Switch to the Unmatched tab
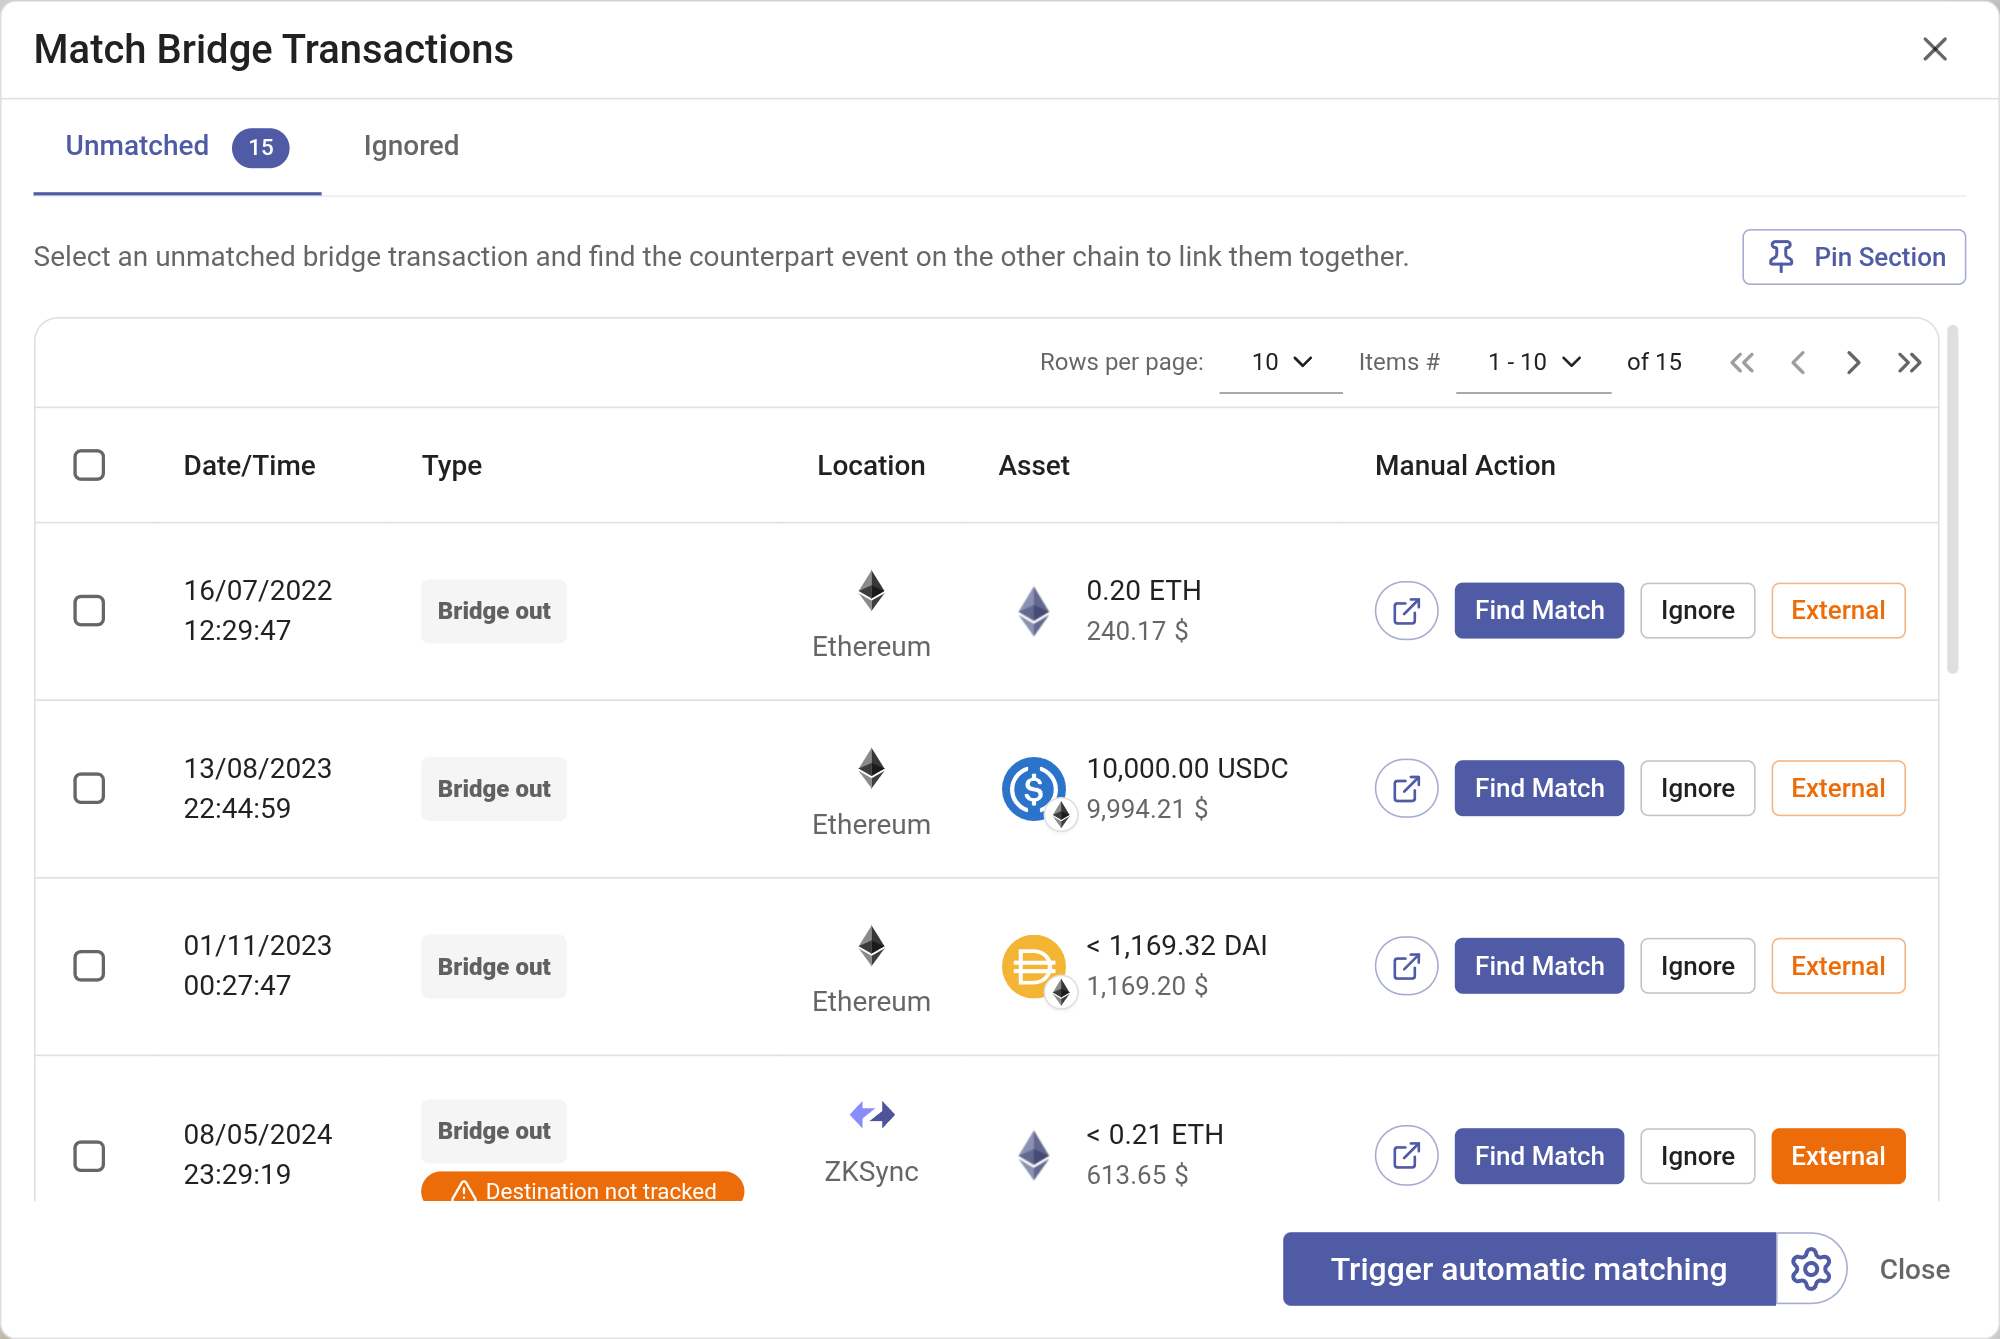The width and height of the screenshot is (2000, 1339). click(x=177, y=147)
